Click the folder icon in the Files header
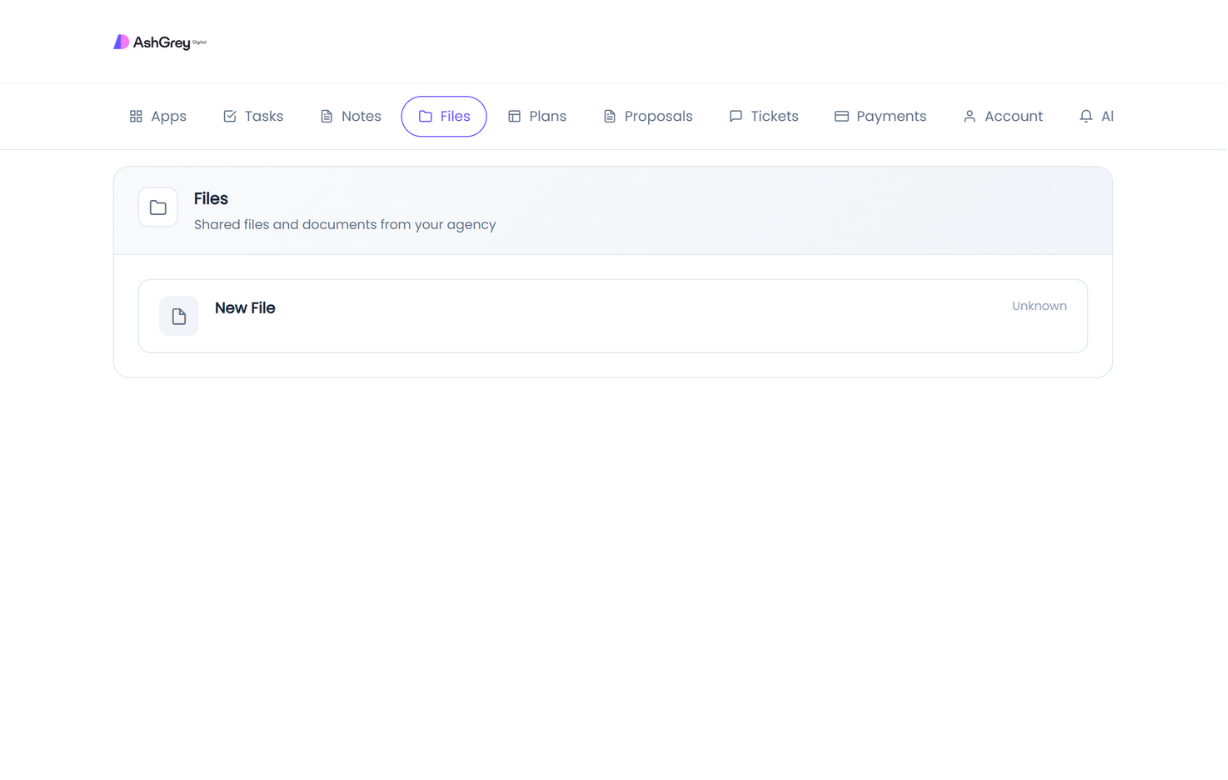This screenshot has height=780, width=1228. [x=158, y=208]
